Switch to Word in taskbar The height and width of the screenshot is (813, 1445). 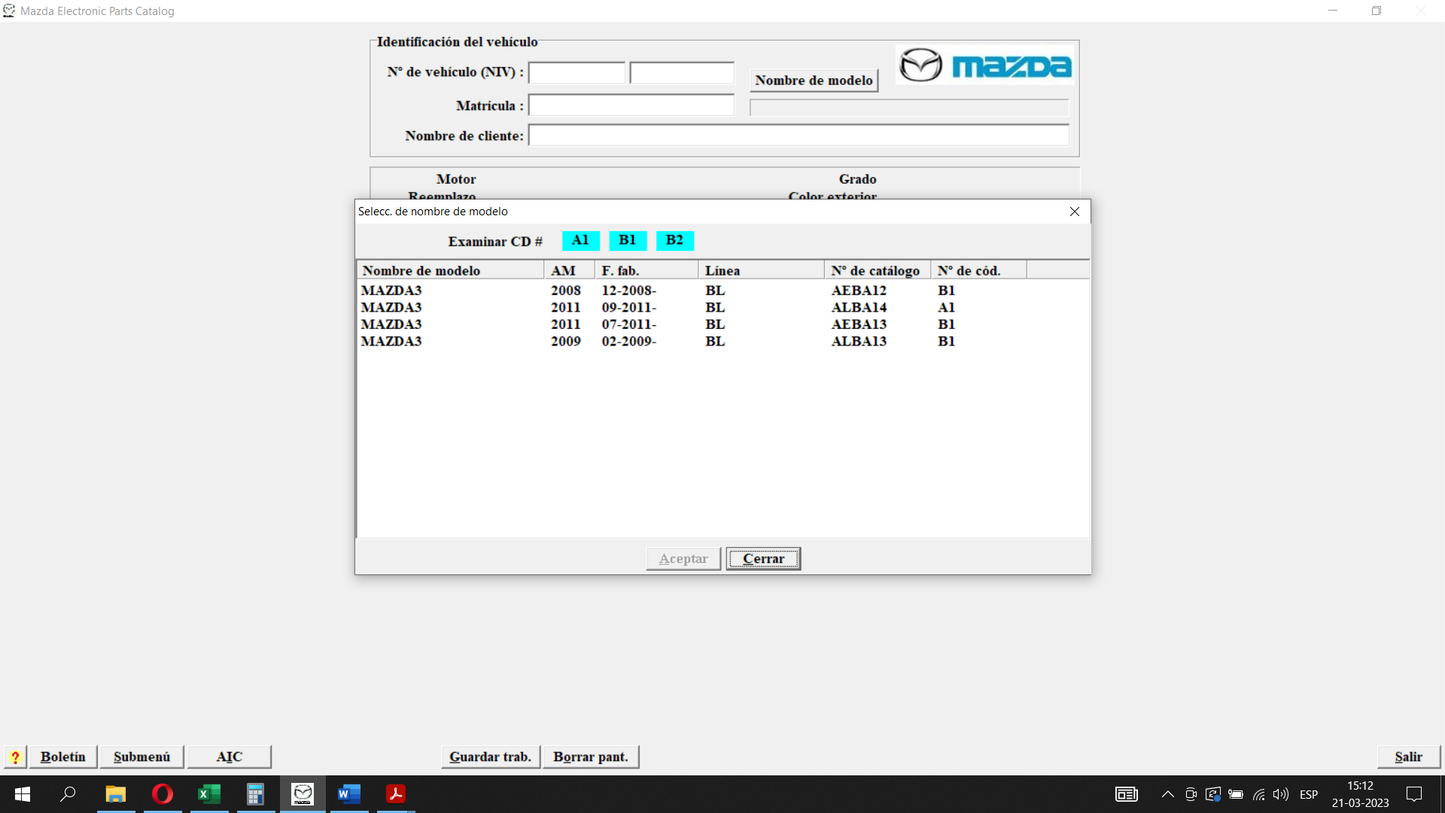coord(349,794)
